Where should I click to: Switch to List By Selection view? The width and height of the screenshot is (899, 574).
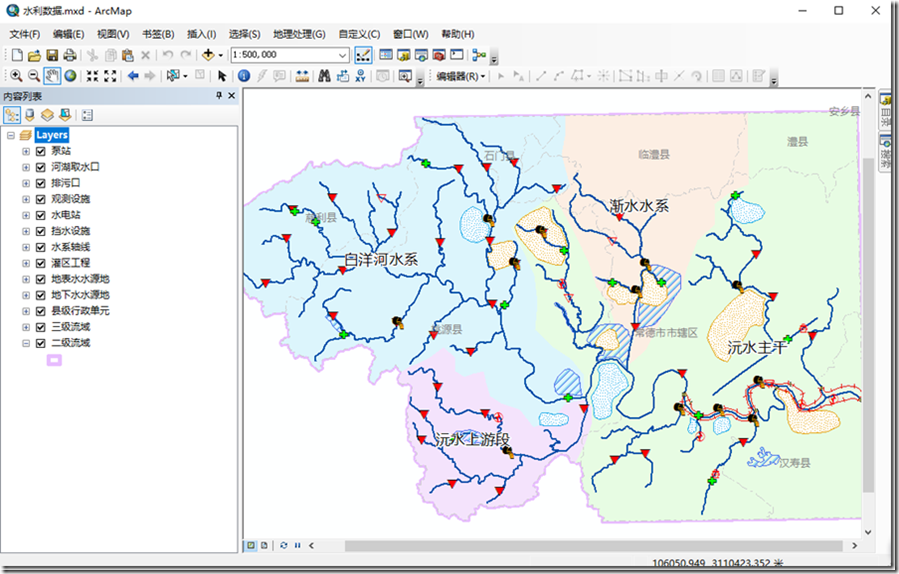tap(65, 115)
